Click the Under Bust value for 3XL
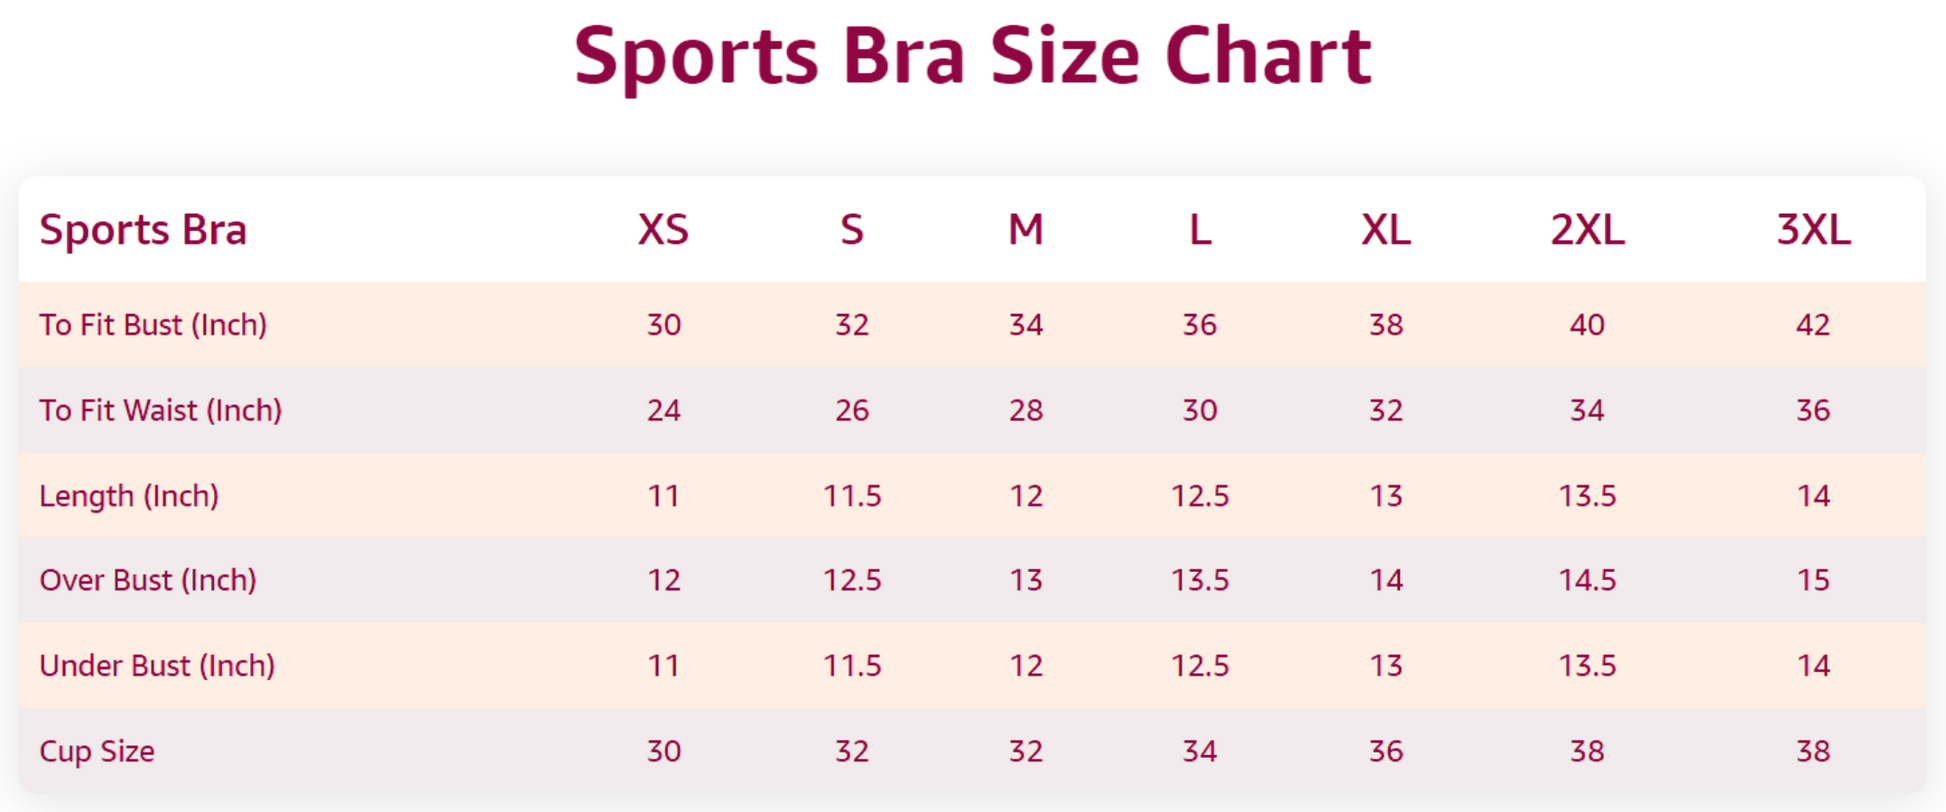The image size is (1946, 812). (x=1813, y=666)
